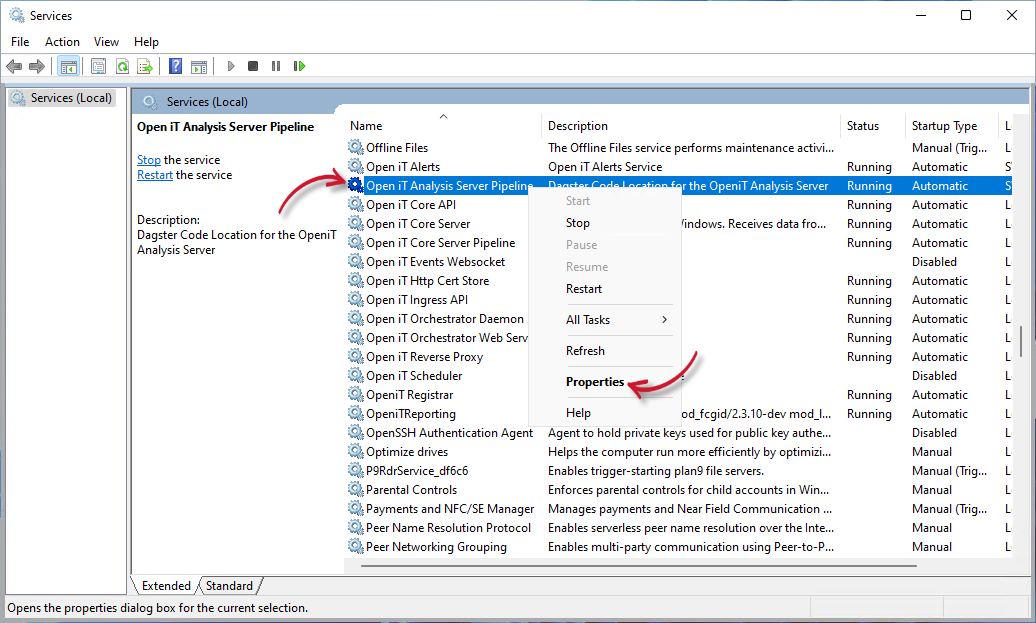The image size is (1036, 623).
Task: Click gear icon beside OpenITReporting
Action: (x=355, y=414)
